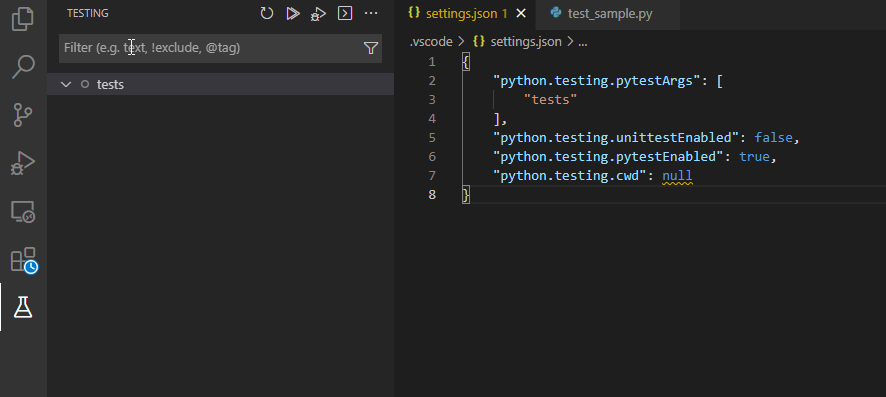Click the TESTING panel title
The image size is (886, 397).
tap(88, 14)
